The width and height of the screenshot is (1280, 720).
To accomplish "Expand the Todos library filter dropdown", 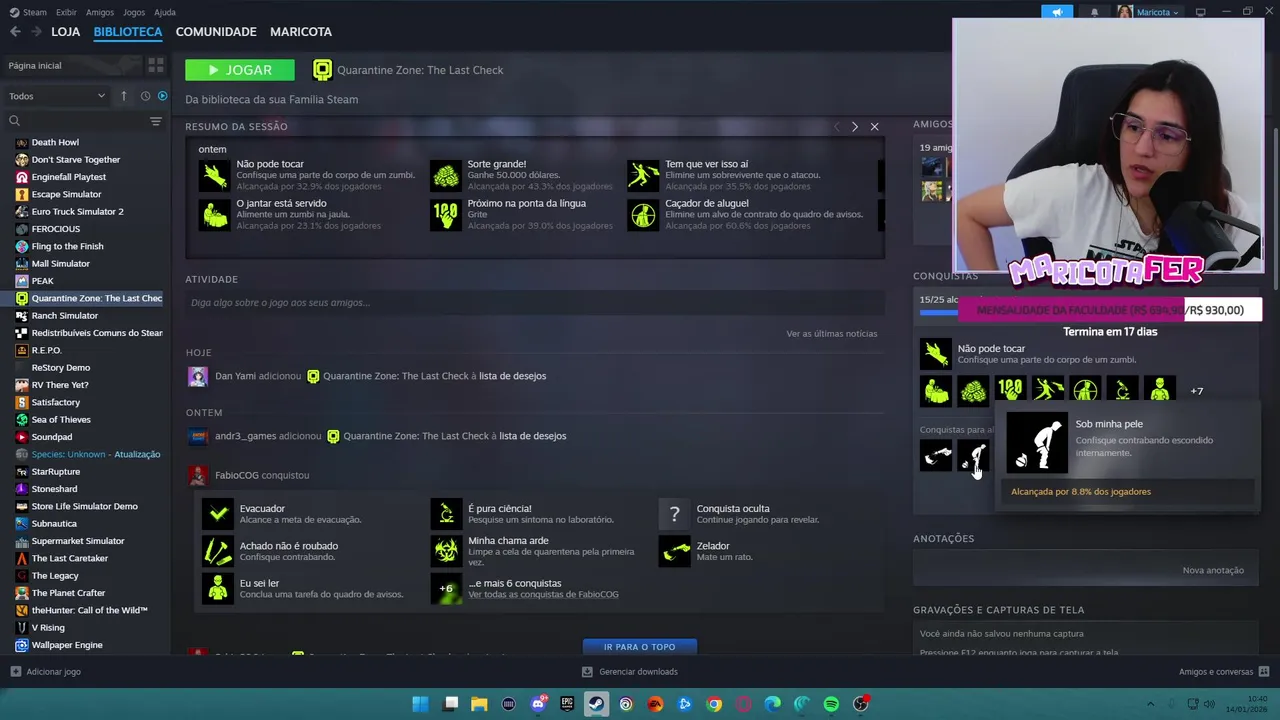I will click(x=57, y=96).
